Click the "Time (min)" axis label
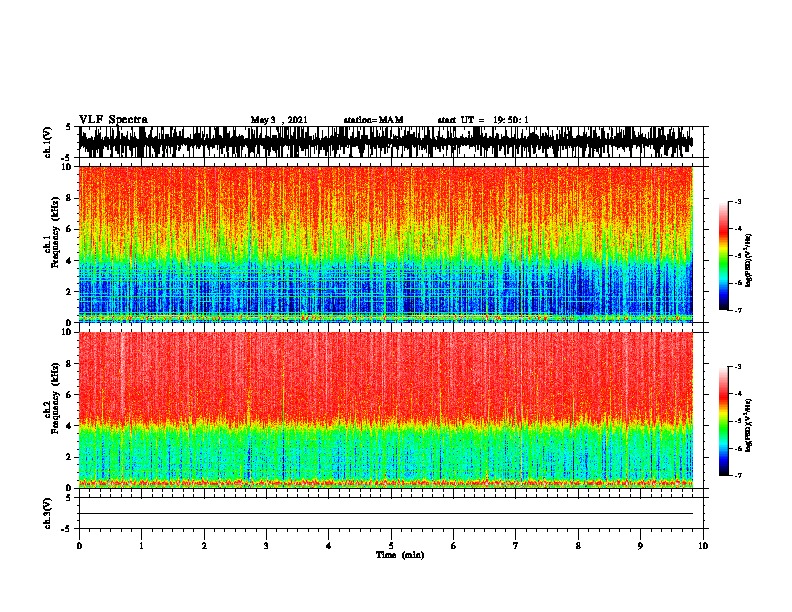Image resolution: width=792 pixels, height=612 pixels. (400, 555)
